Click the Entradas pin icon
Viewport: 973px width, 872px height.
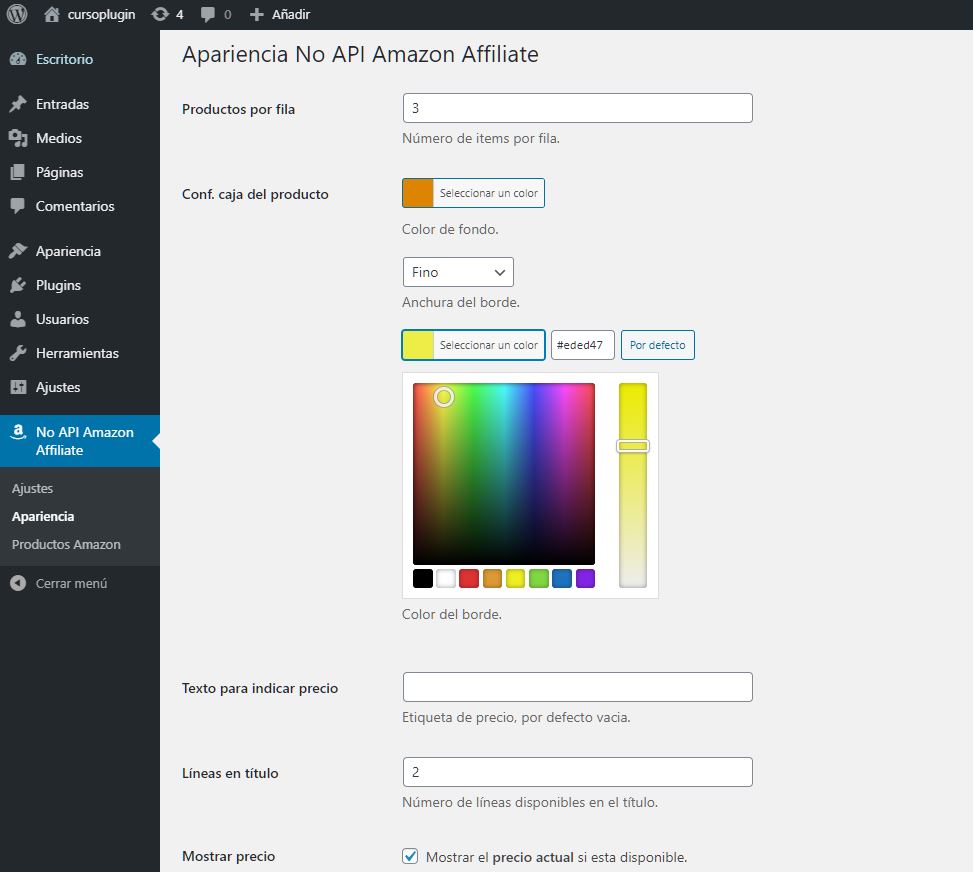point(18,104)
